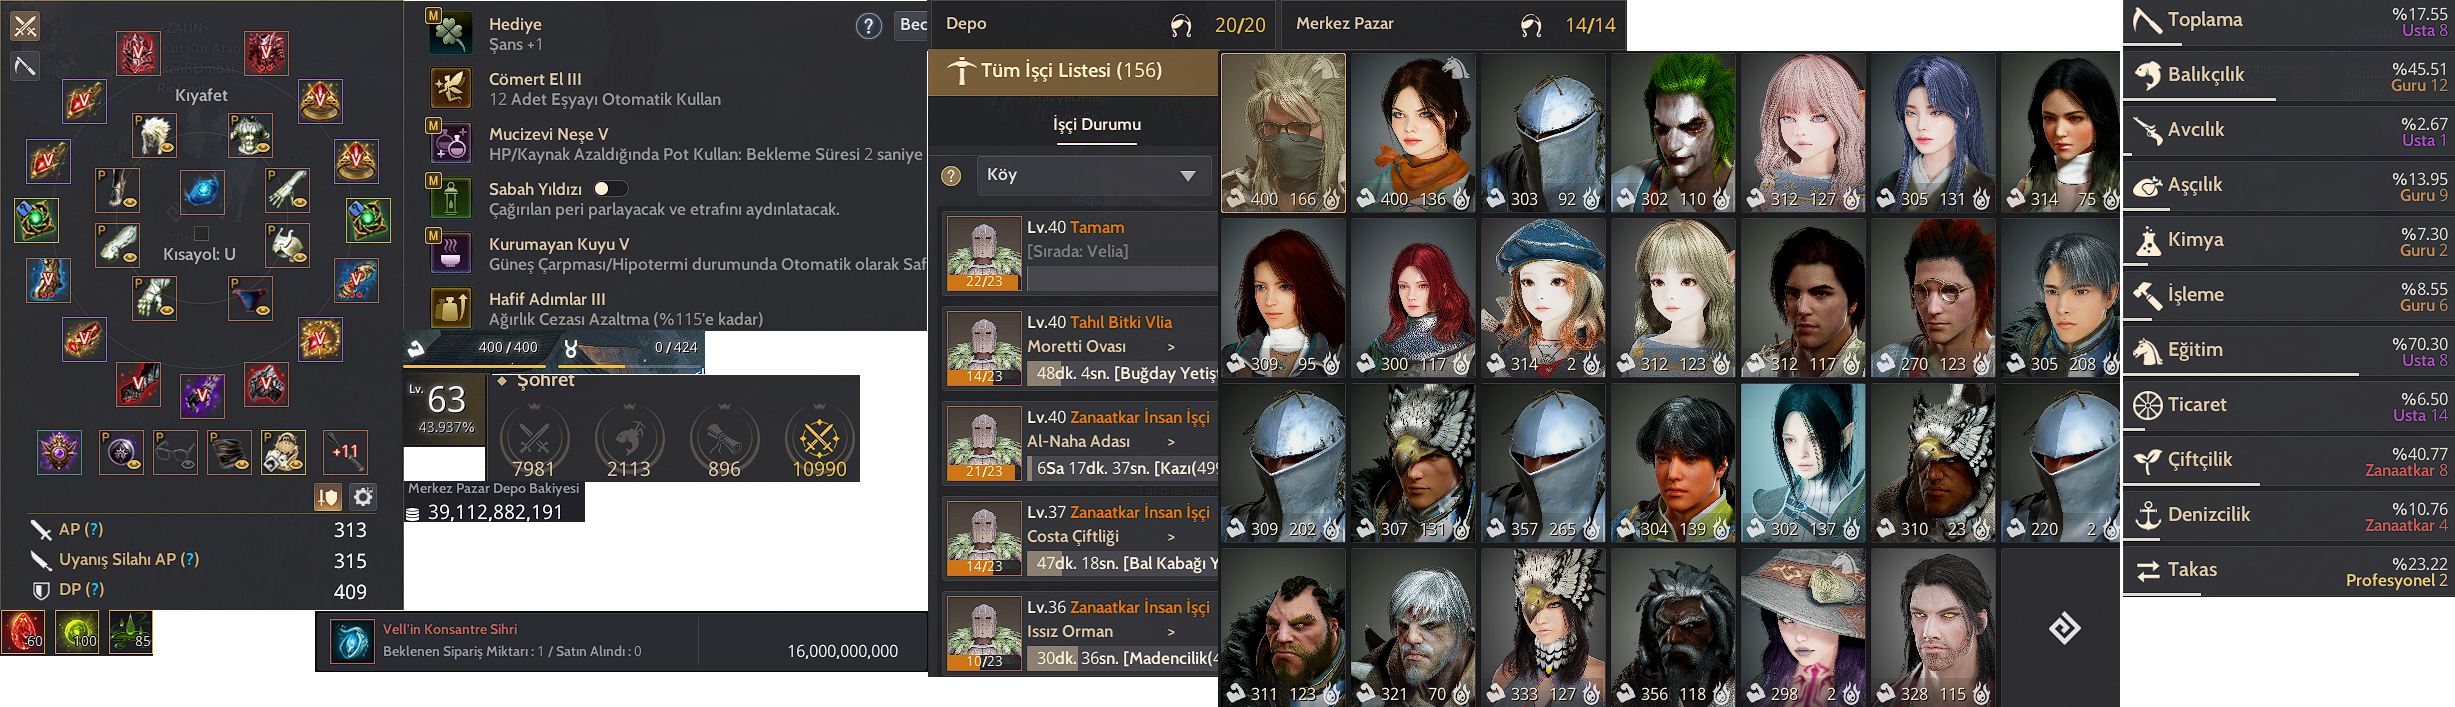The image size is (2455, 707).
Task: Click the crossed swords Şöhret icon 7981
Action: [534, 437]
